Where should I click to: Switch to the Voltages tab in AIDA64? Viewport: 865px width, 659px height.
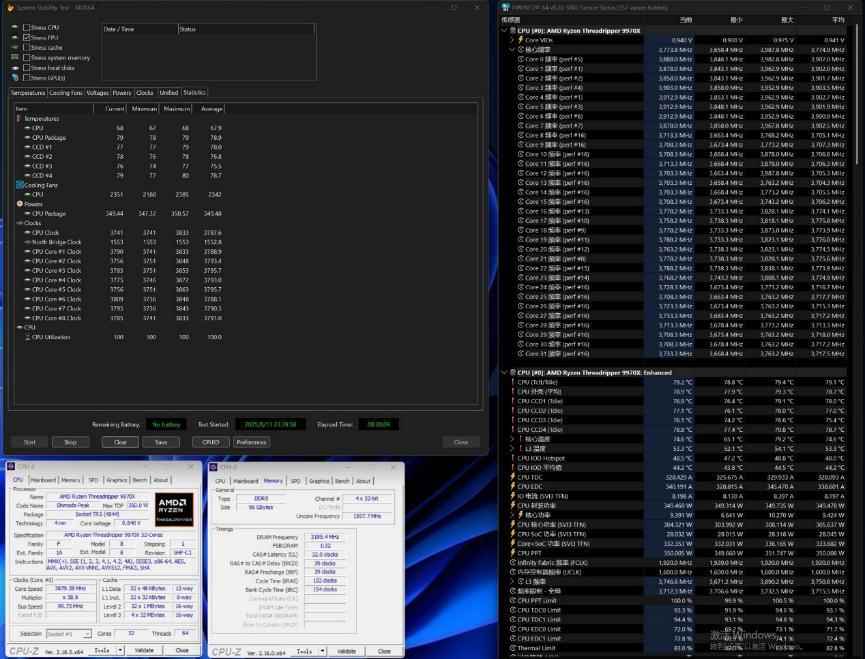click(x=97, y=92)
